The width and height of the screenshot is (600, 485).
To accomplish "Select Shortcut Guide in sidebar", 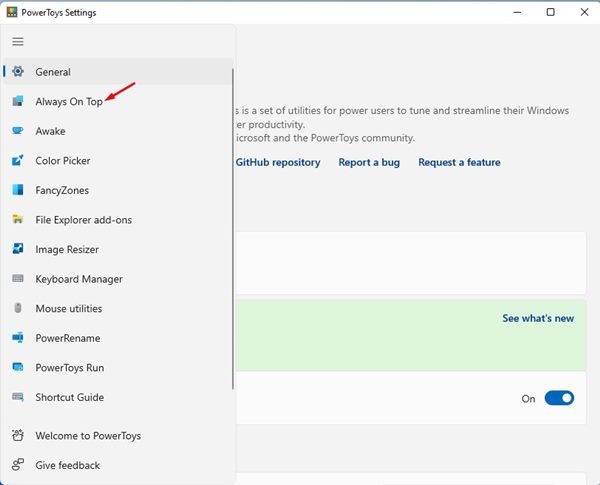I will click(69, 397).
